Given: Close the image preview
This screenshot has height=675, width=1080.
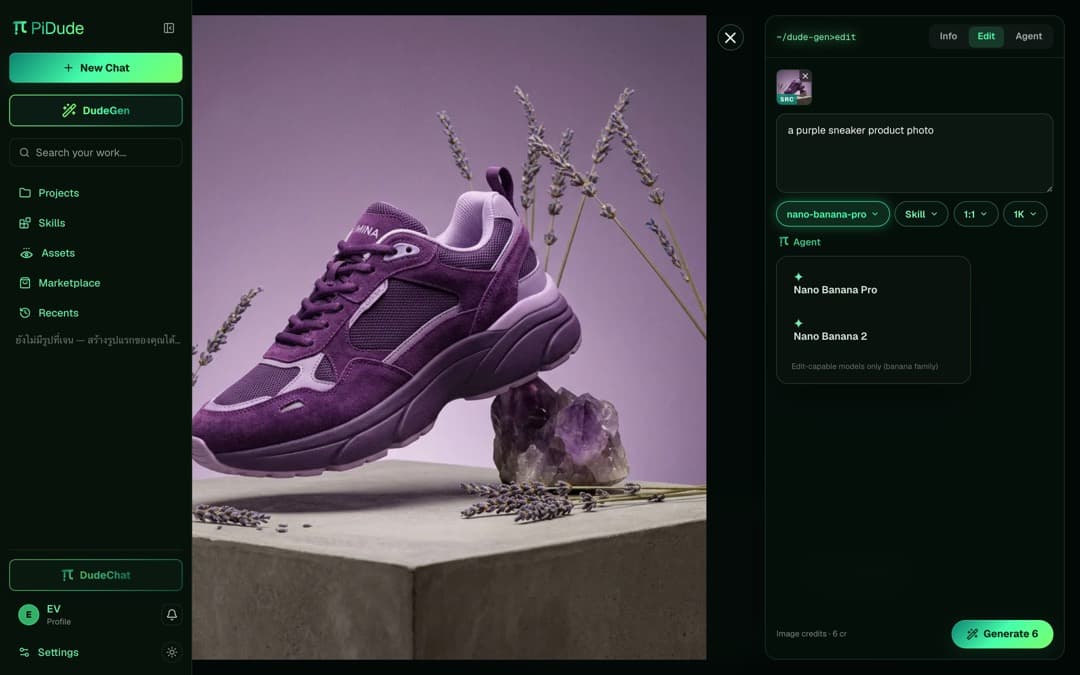Looking at the screenshot, I should pos(730,38).
